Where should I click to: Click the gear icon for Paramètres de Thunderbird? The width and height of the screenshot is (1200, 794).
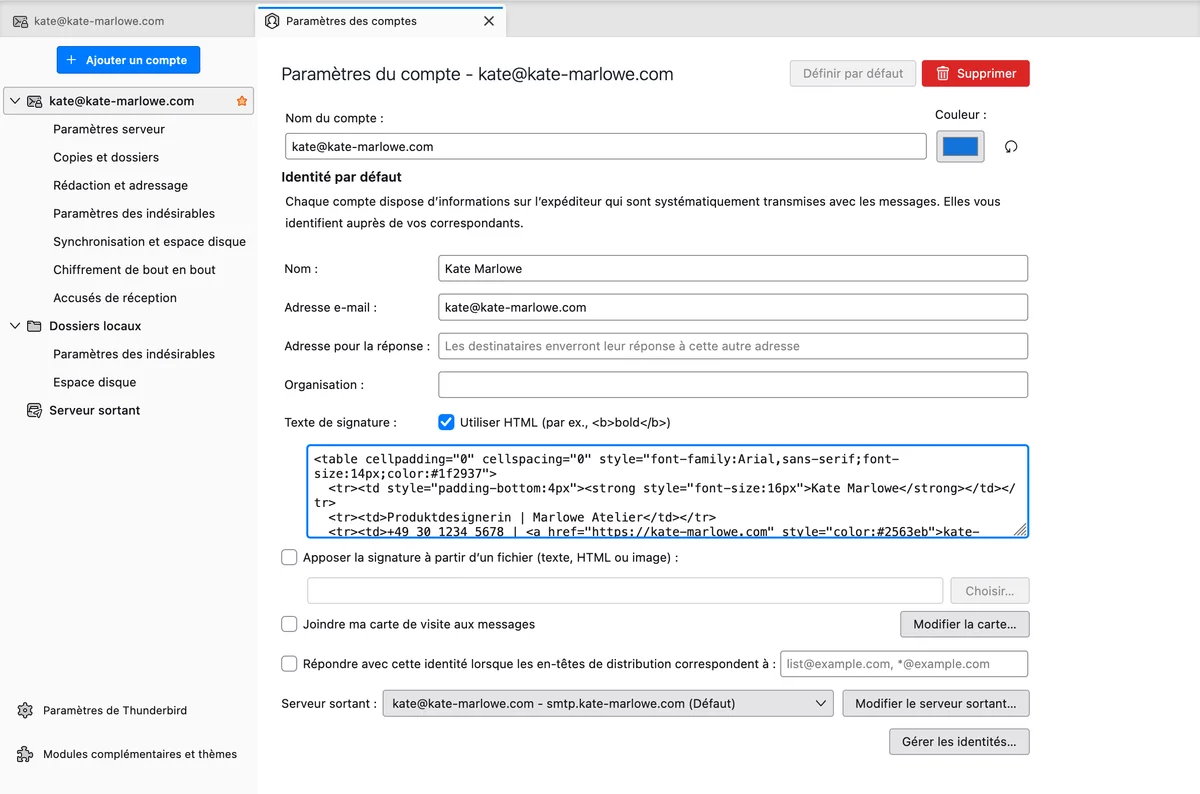[26, 710]
